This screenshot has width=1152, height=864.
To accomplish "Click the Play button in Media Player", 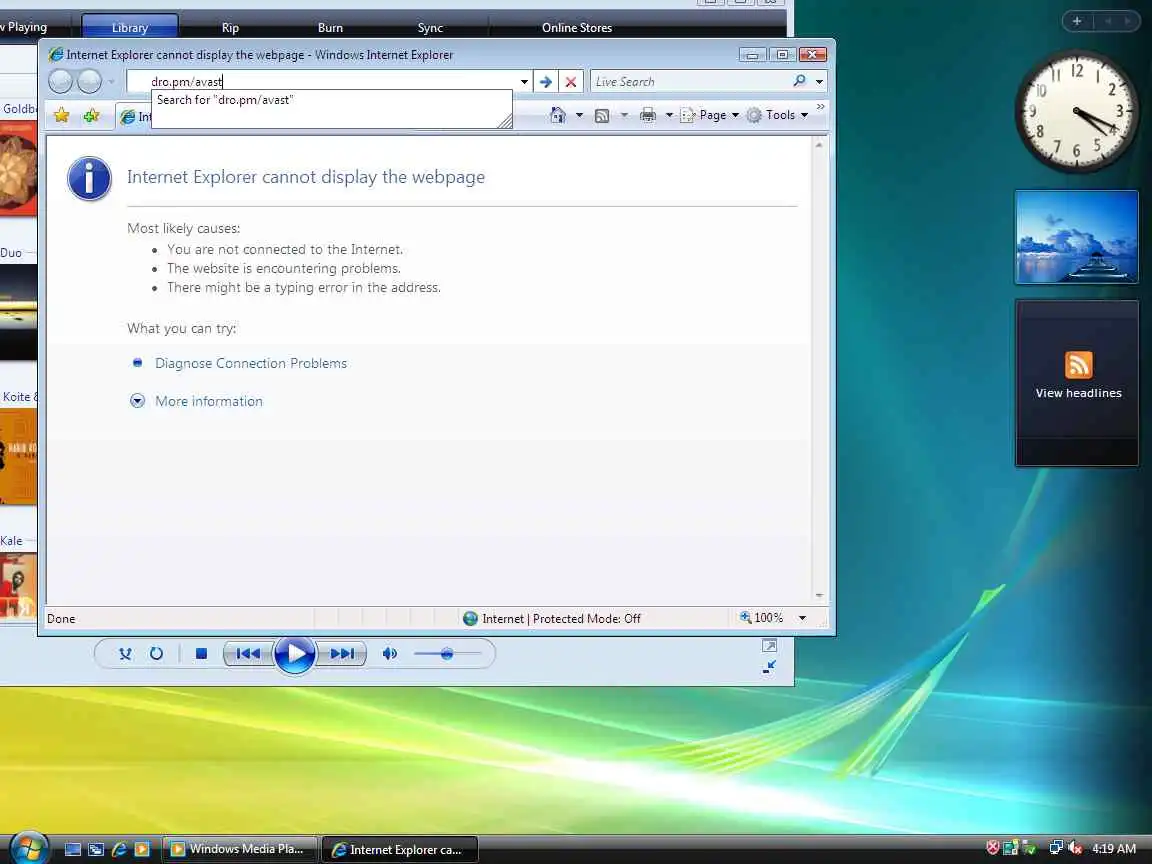I will coord(295,653).
